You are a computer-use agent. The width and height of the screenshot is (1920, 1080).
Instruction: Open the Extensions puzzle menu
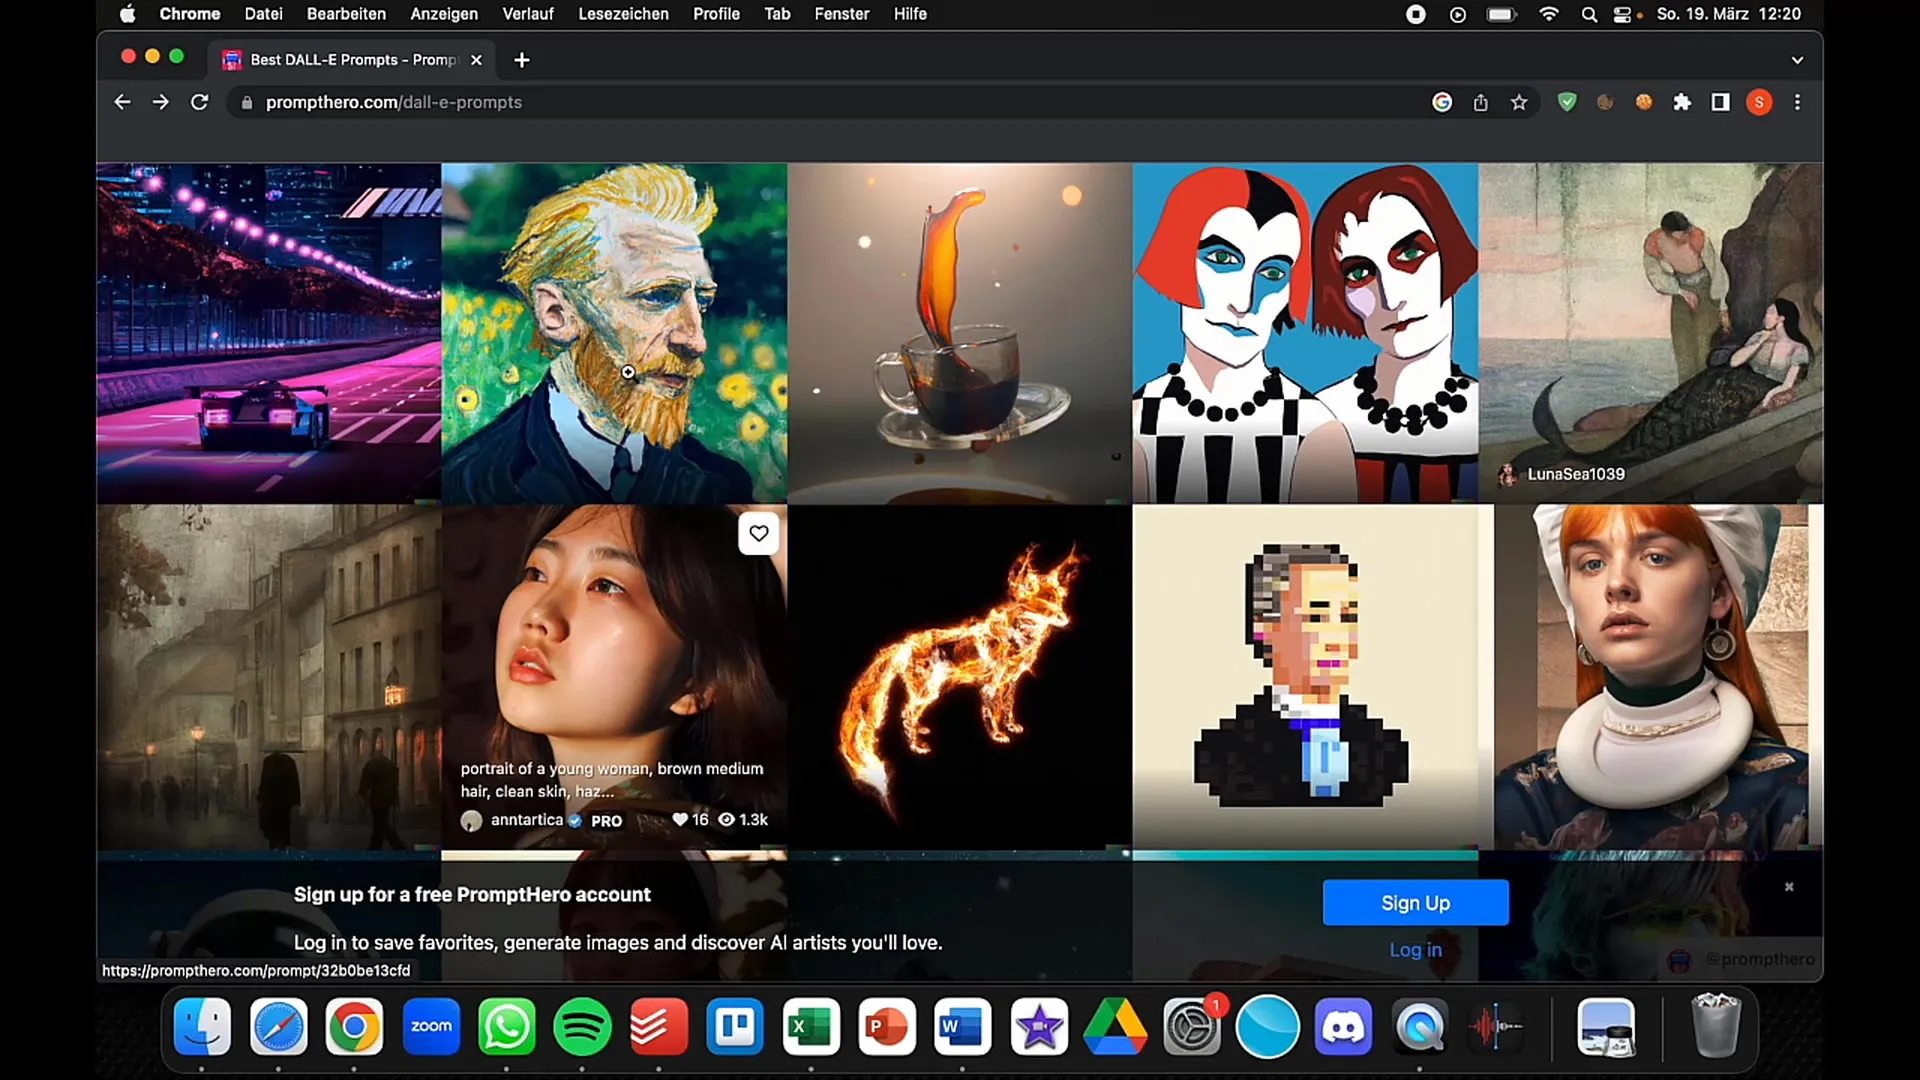[1682, 102]
